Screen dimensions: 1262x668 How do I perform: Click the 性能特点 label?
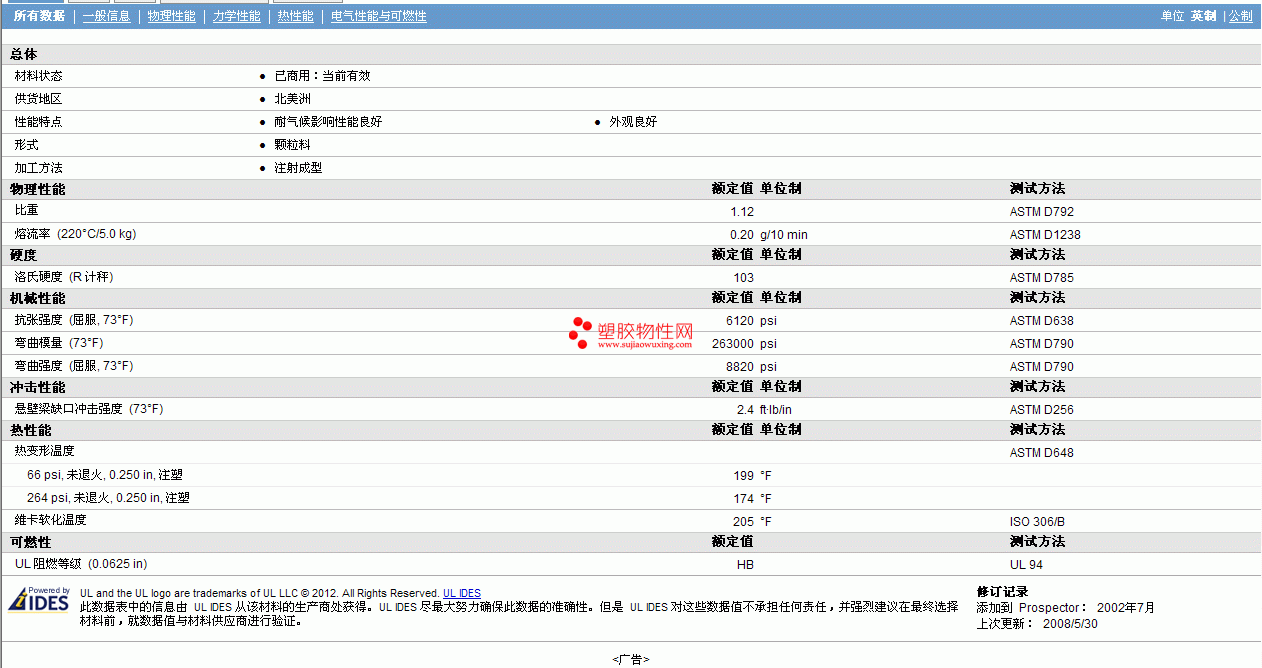click(39, 122)
